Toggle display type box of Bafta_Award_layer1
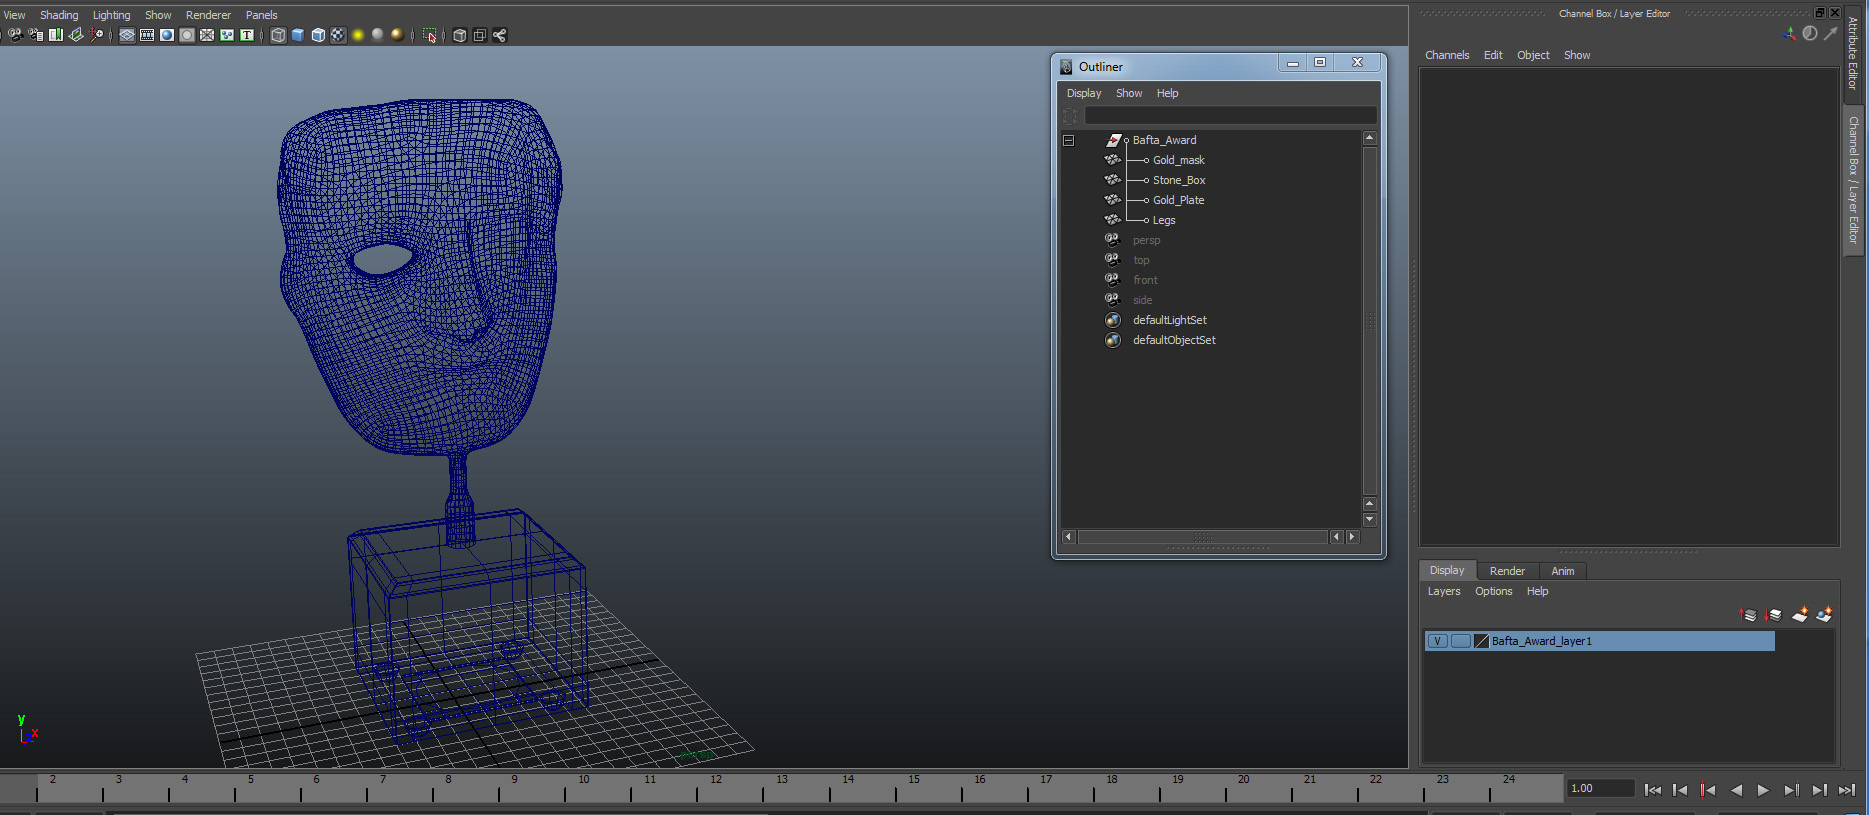Image resolution: width=1869 pixels, height=815 pixels. click(x=1460, y=641)
